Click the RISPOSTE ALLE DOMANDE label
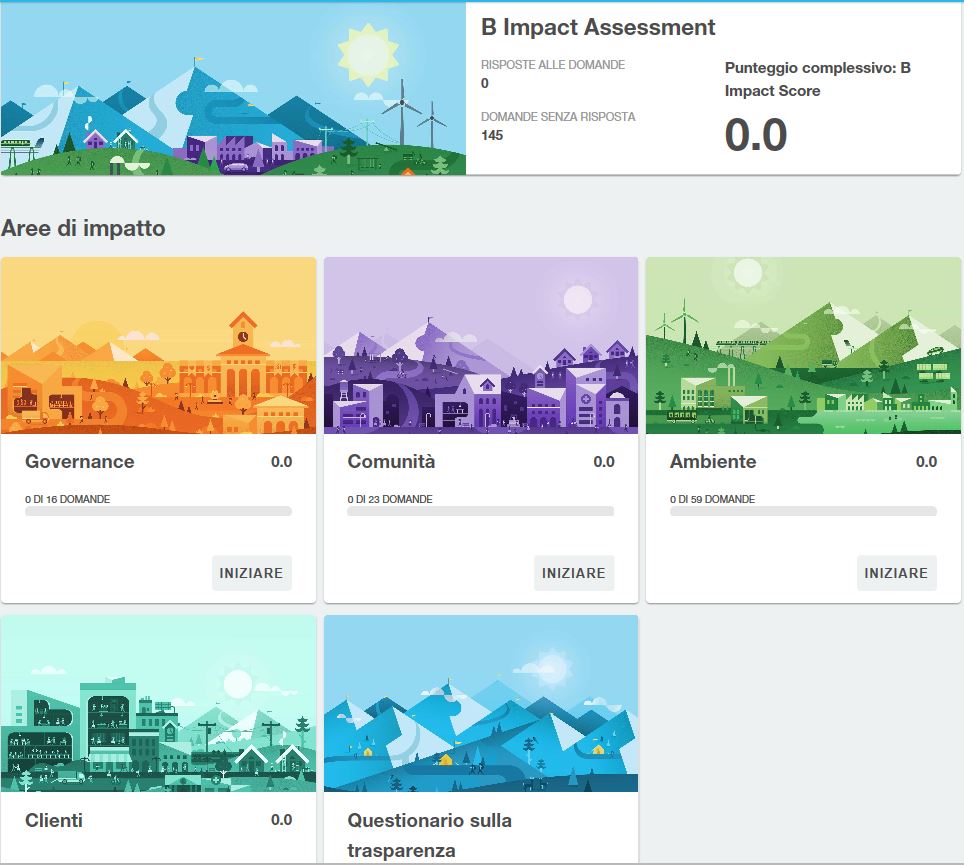This screenshot has height=865, width=964. click(x=553, y=65)
